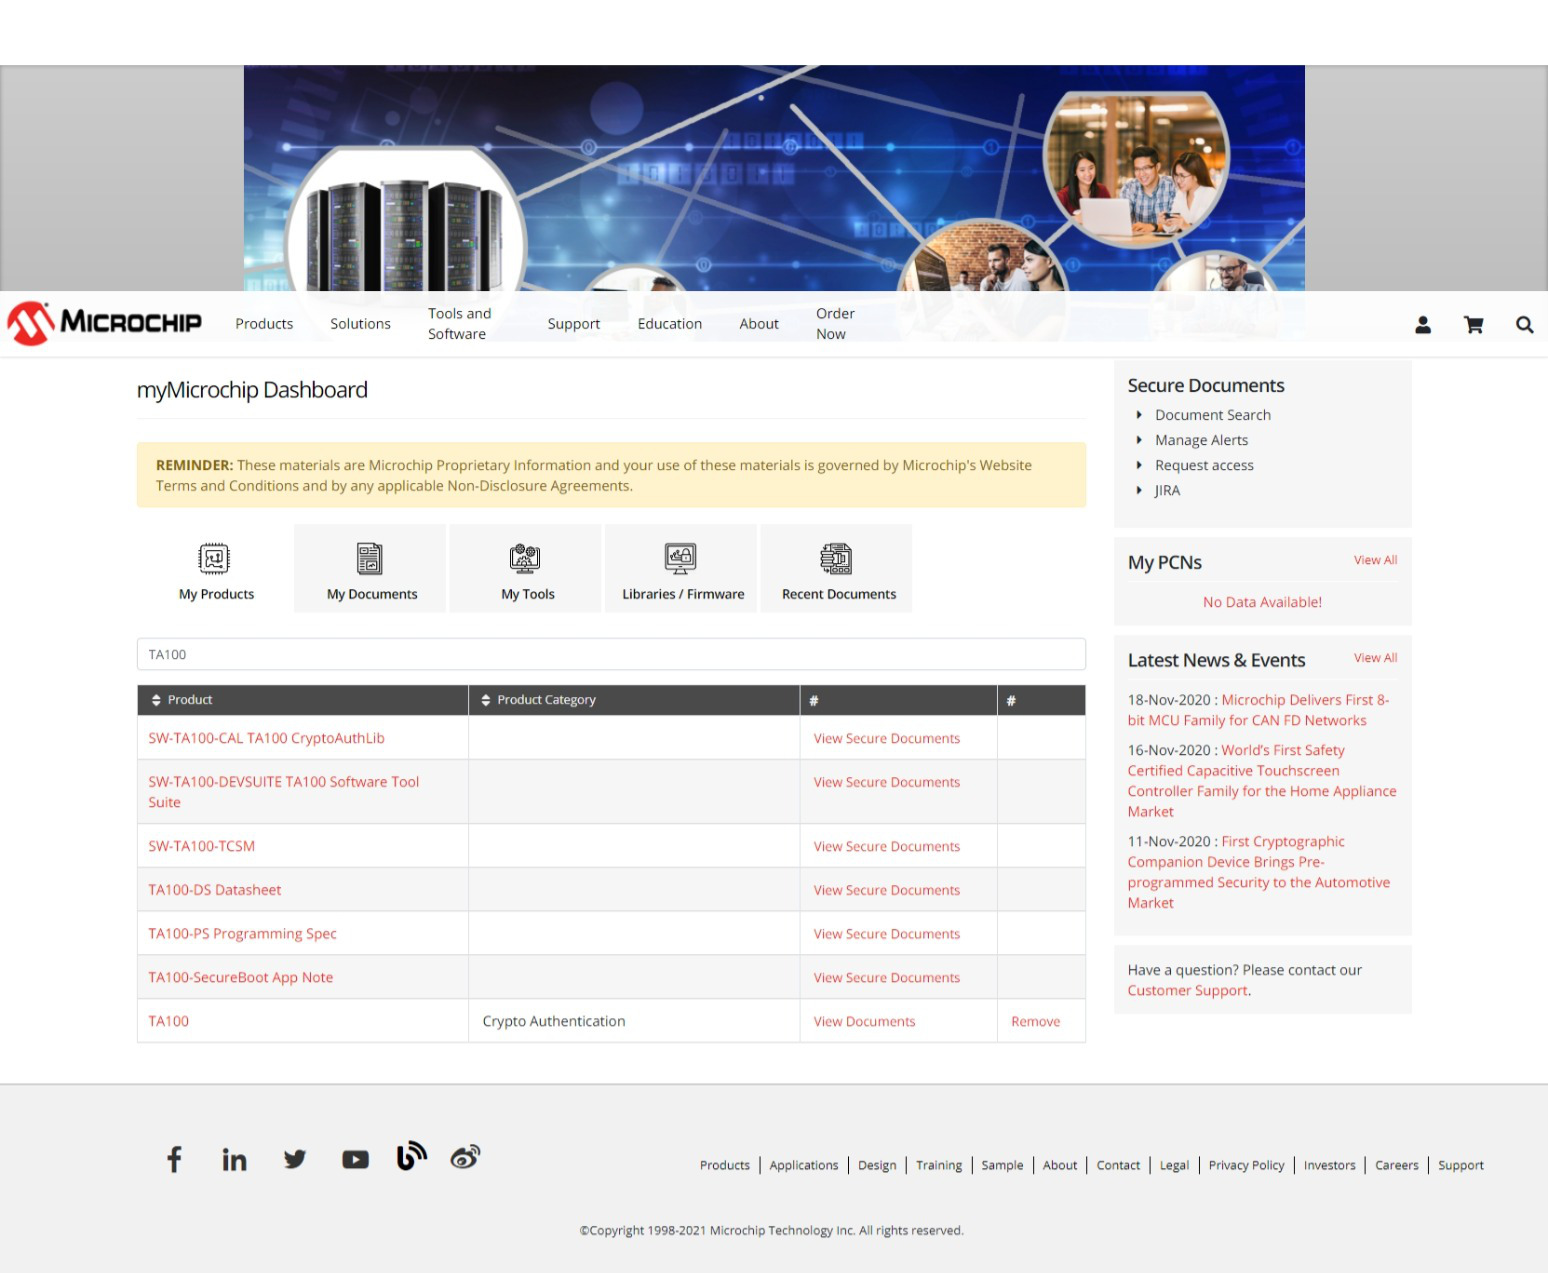Click View All in Latest News & Events
This screenshot has width=1548, height=1273.
click(x=1375, y=658)
